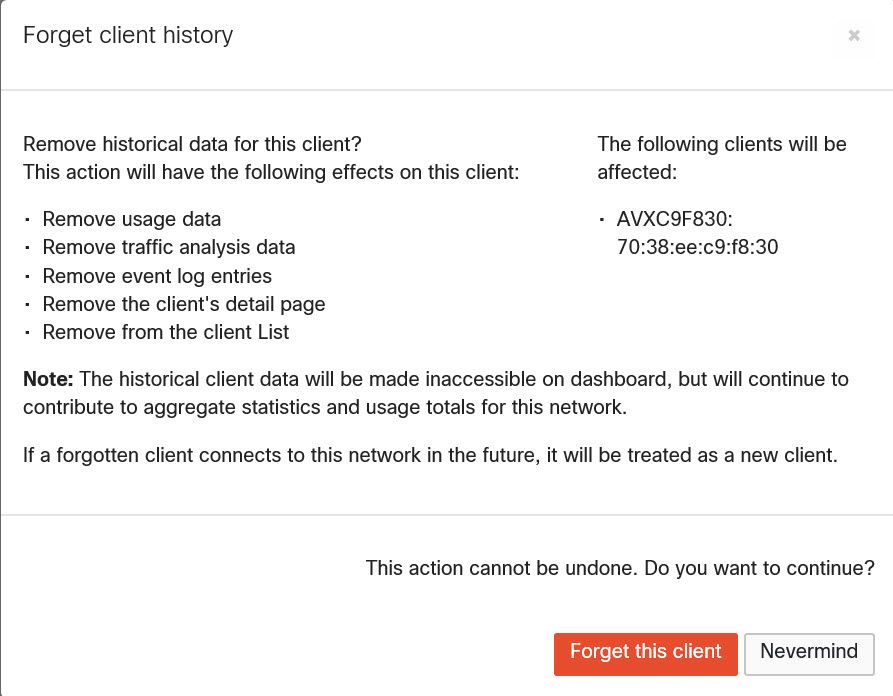This screenshot has height=696, width=893.
Task: Click the action cannot be undone warning
Action: [x=620, y=568]
